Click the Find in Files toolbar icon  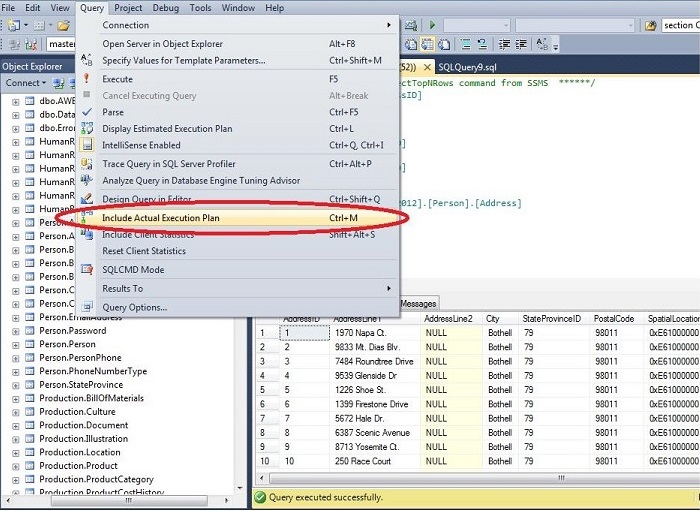point(650,25)
